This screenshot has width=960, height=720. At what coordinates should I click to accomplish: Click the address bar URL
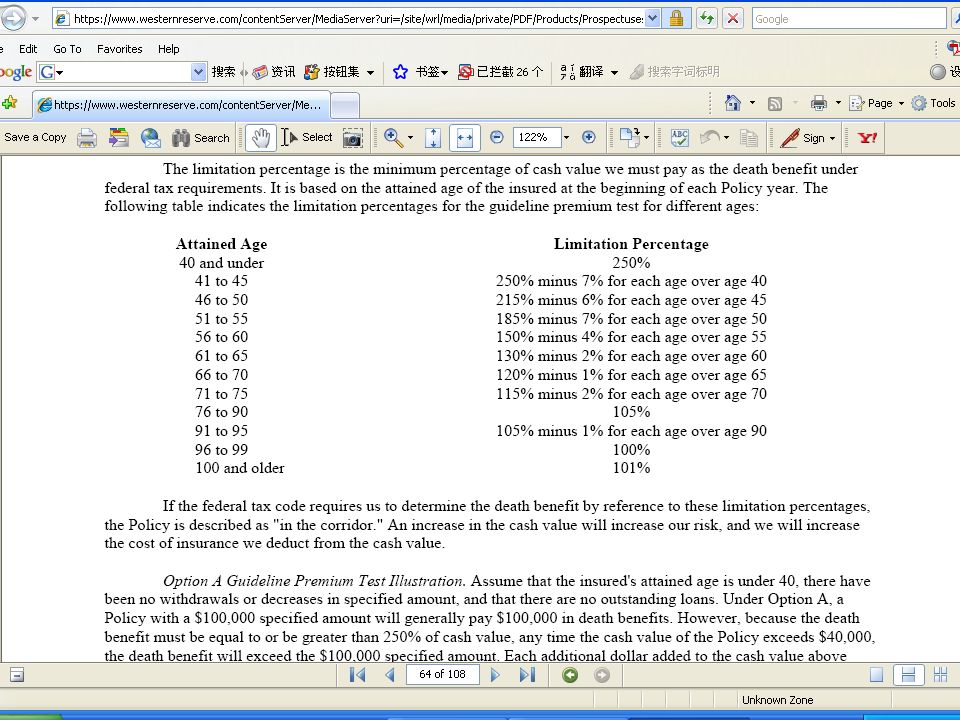pos(358,19)
